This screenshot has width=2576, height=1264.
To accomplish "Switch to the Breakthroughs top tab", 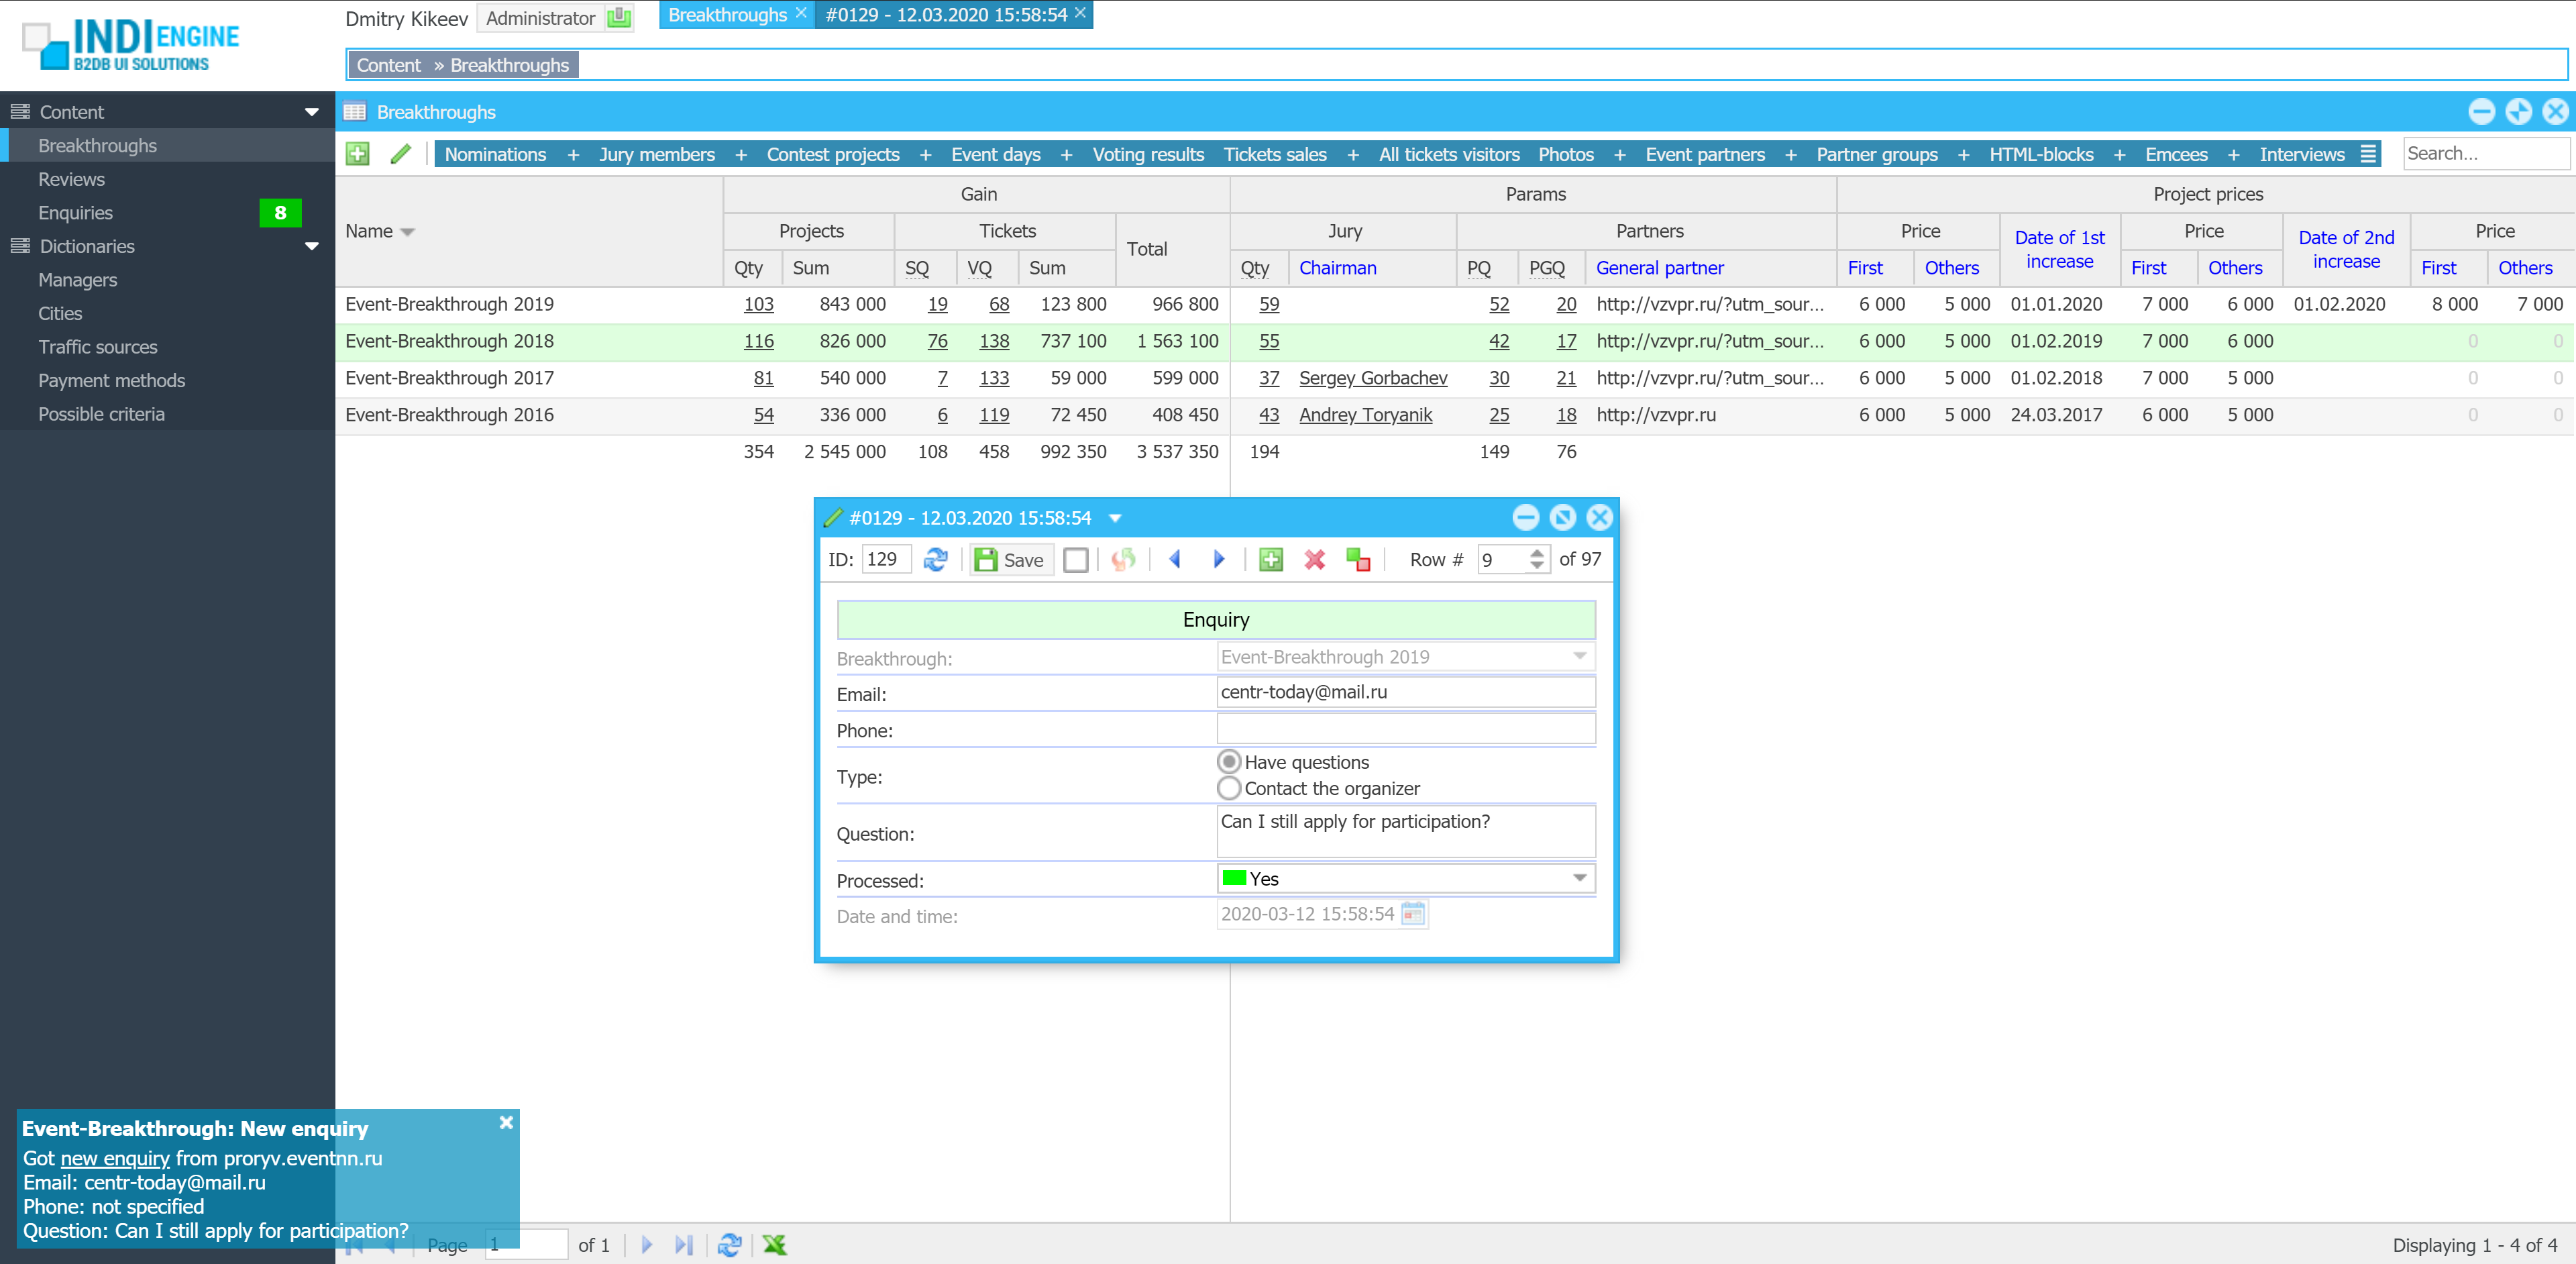I will tap(727, 15).
